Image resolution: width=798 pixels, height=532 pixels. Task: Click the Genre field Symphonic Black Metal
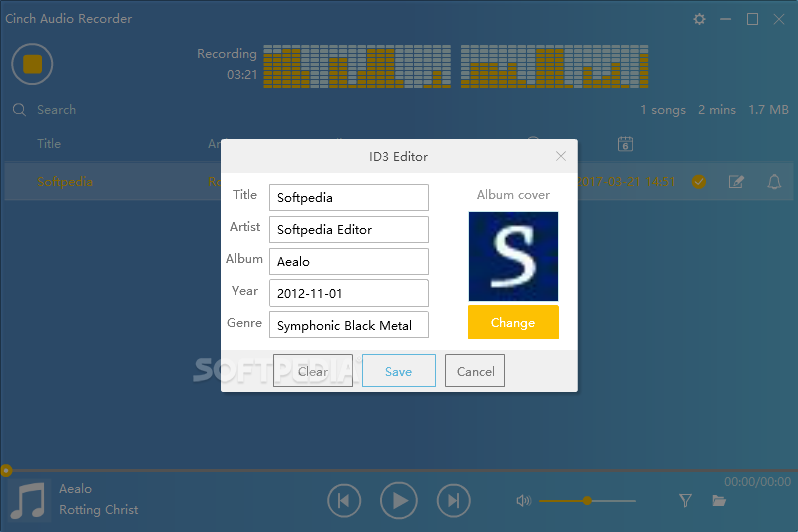(349, 325)
